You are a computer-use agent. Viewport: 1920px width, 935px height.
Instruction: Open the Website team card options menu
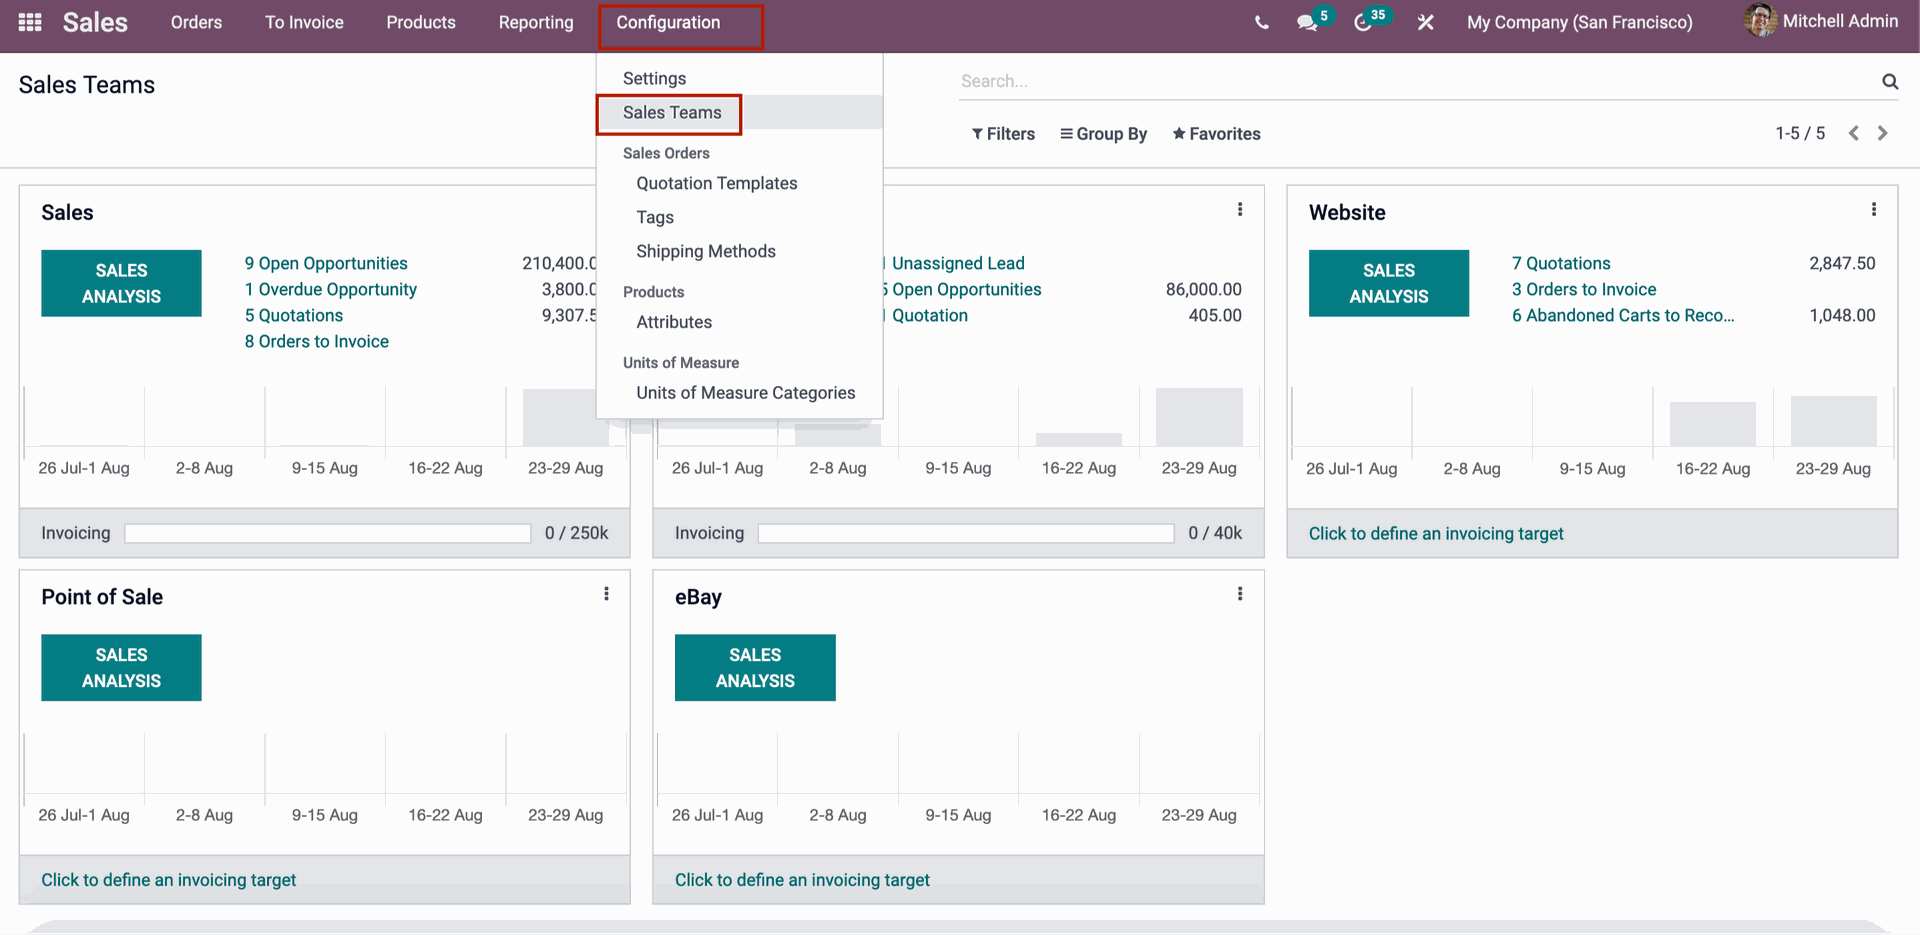1874,209
